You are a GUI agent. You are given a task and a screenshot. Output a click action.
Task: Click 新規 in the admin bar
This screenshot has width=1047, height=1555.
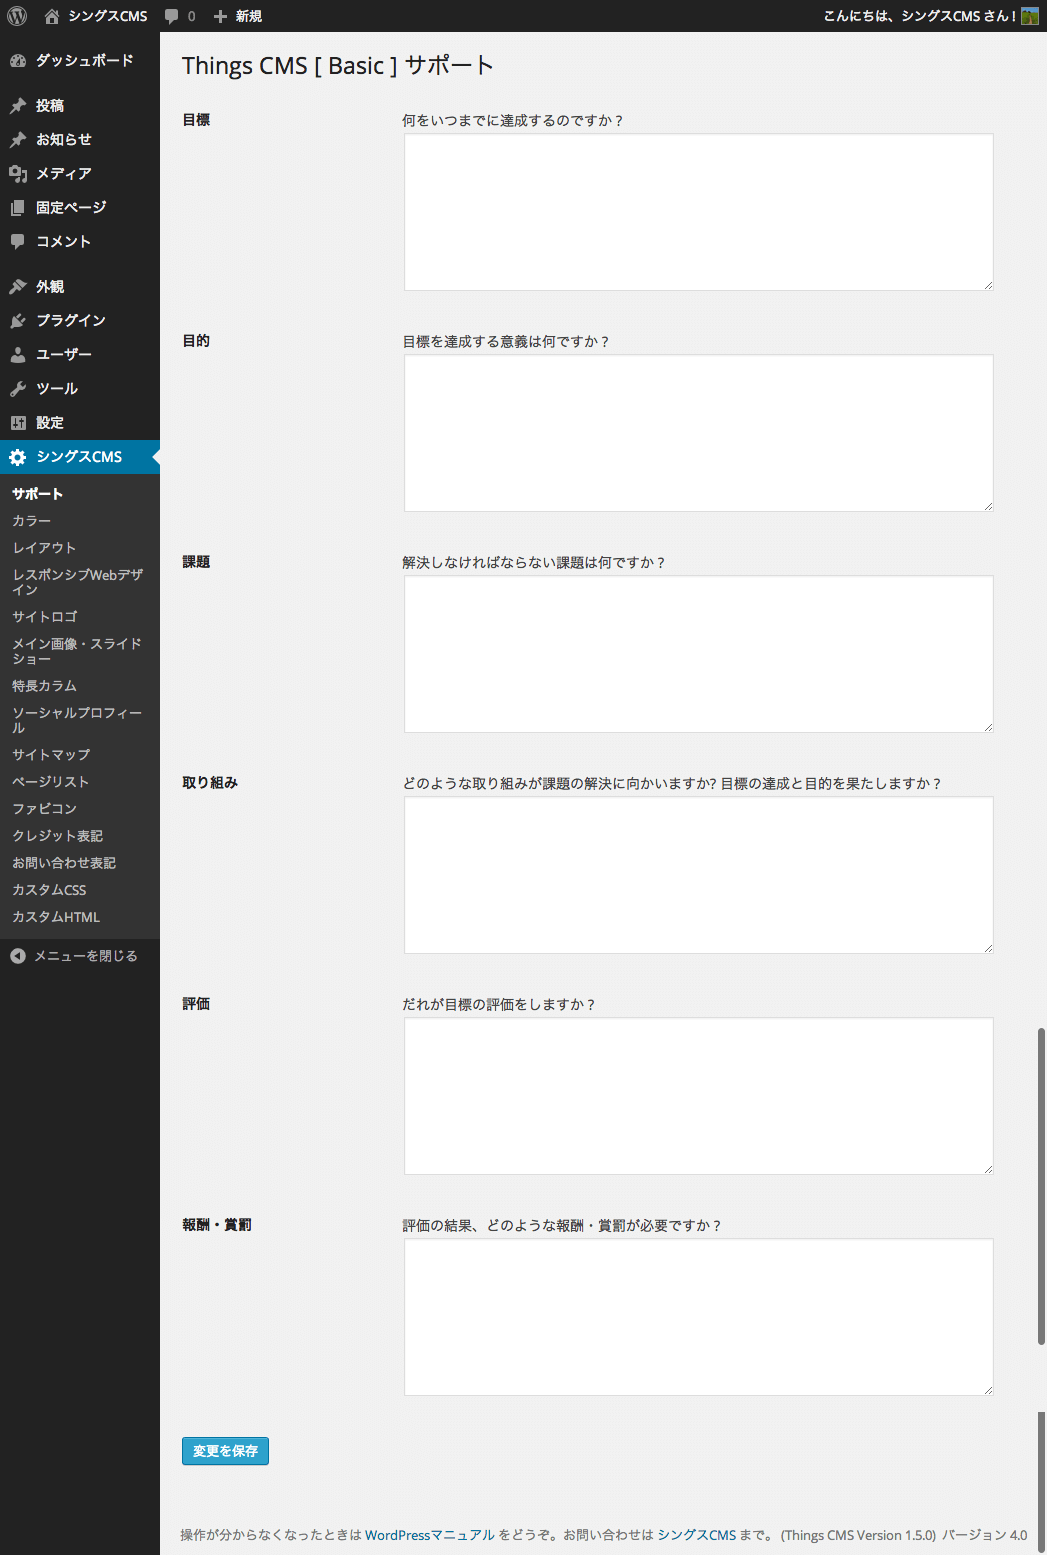[249, 16]
